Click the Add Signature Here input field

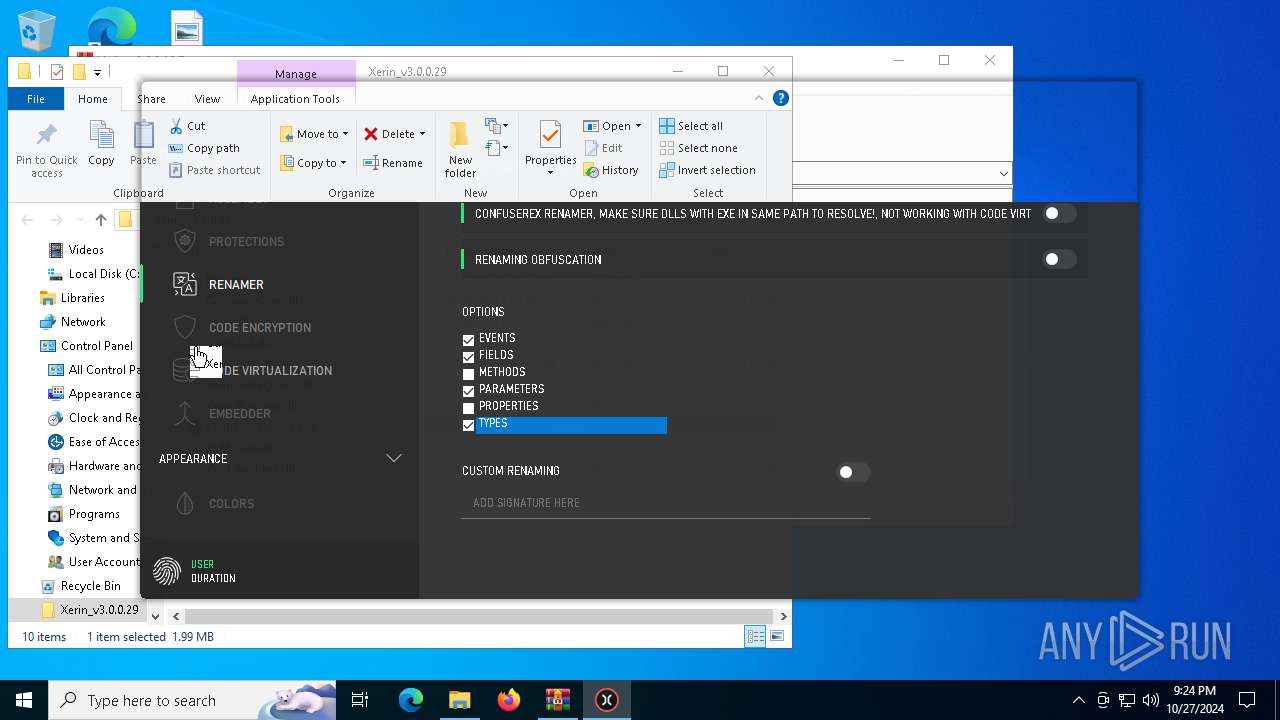[666, 503]
